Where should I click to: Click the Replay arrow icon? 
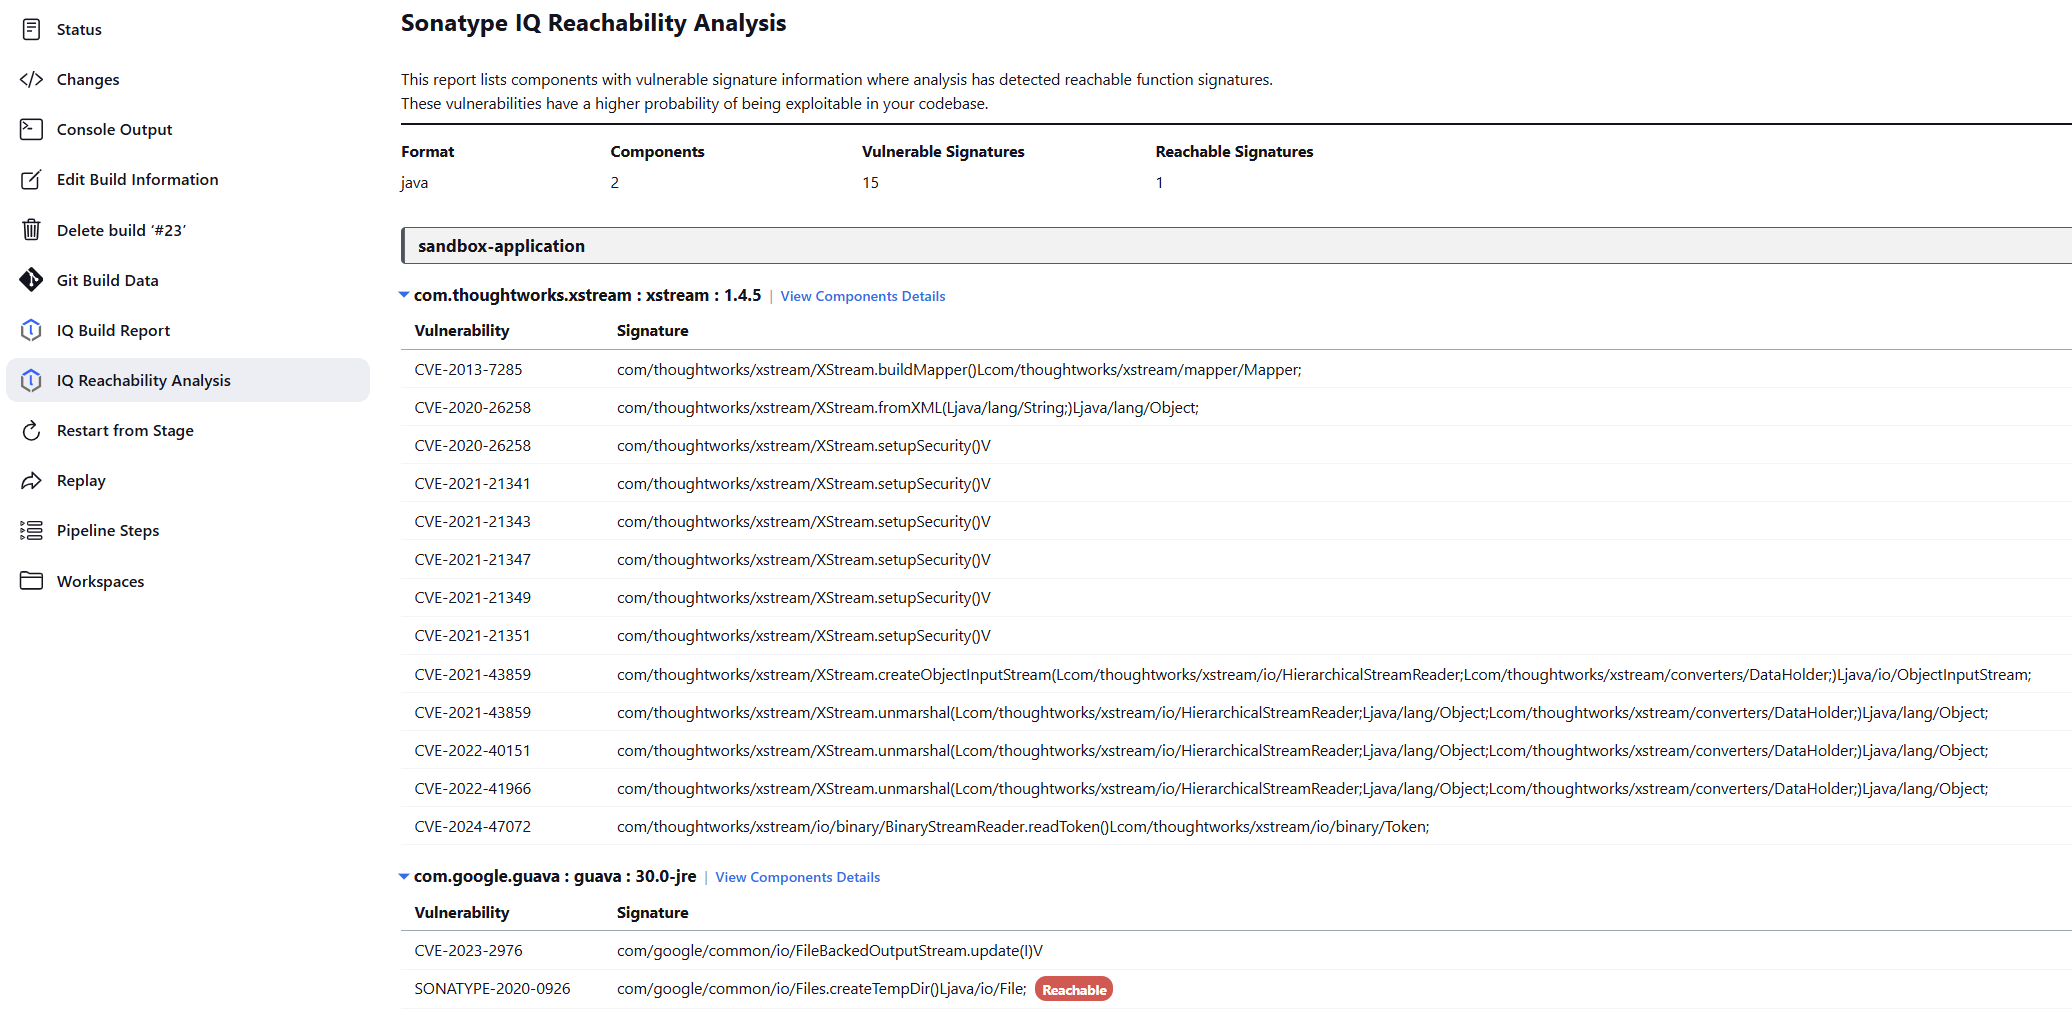click(31, 480)
